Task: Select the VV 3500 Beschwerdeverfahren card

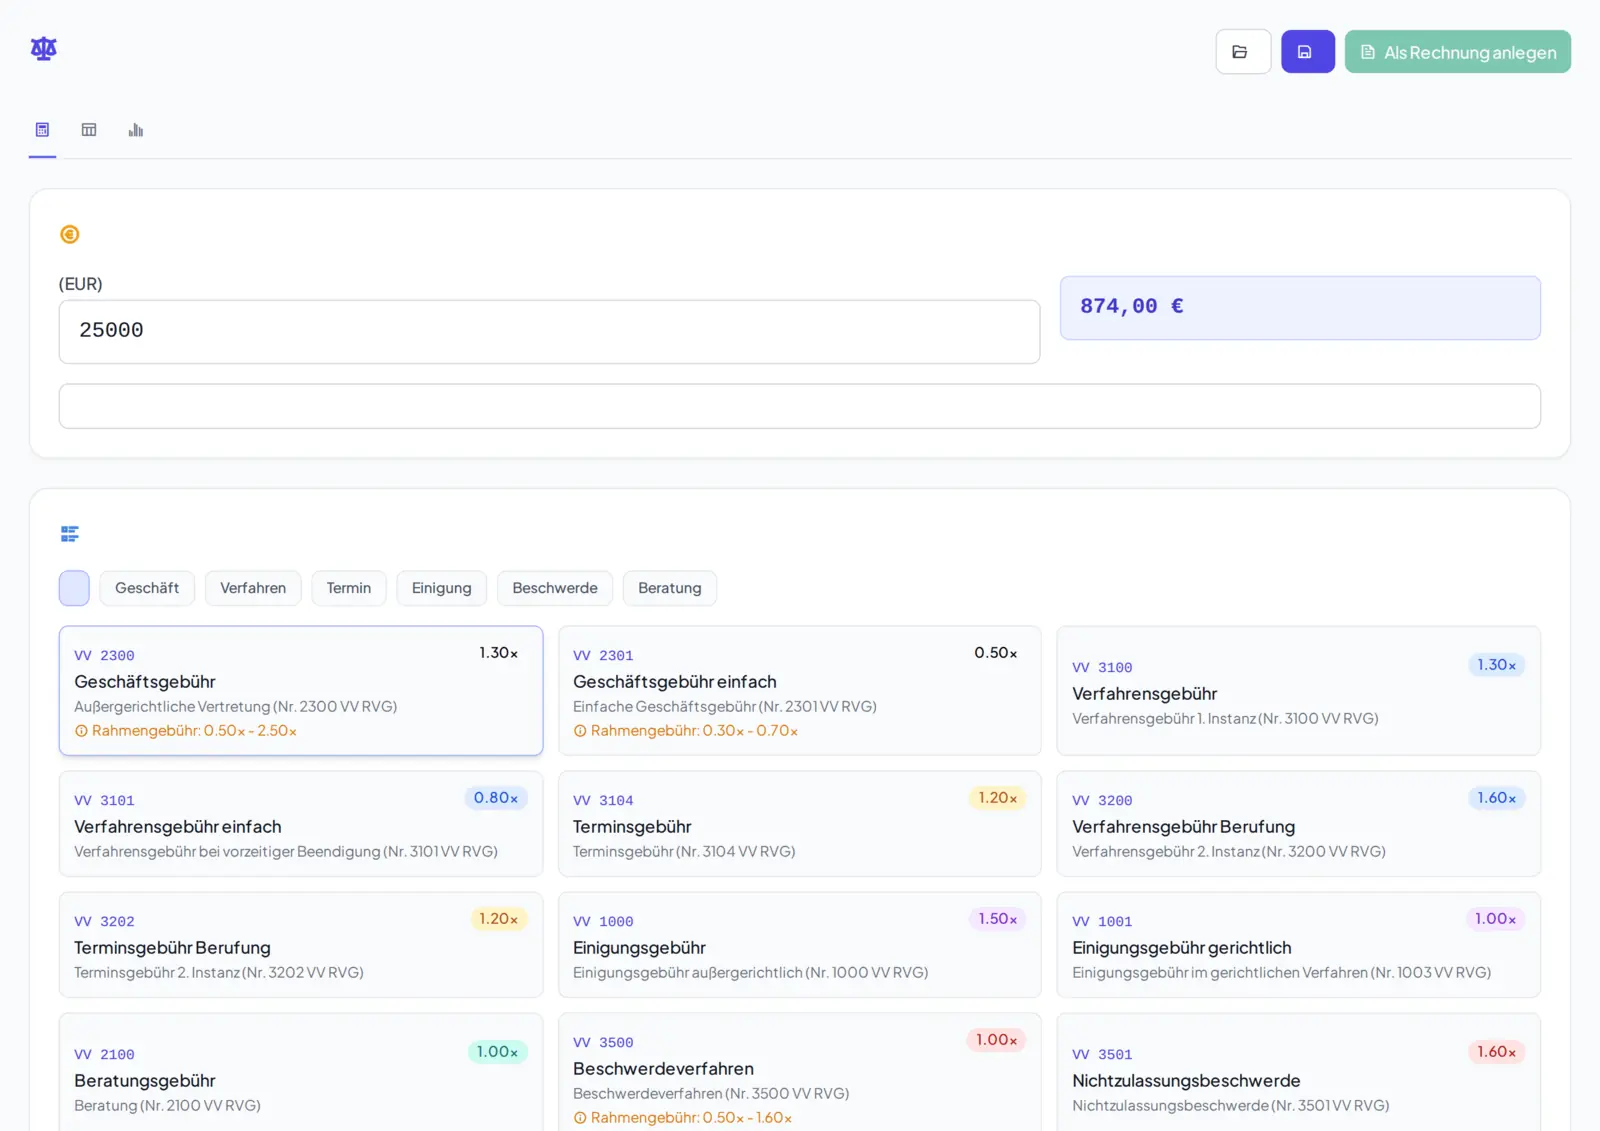Action: (799, 1072)
